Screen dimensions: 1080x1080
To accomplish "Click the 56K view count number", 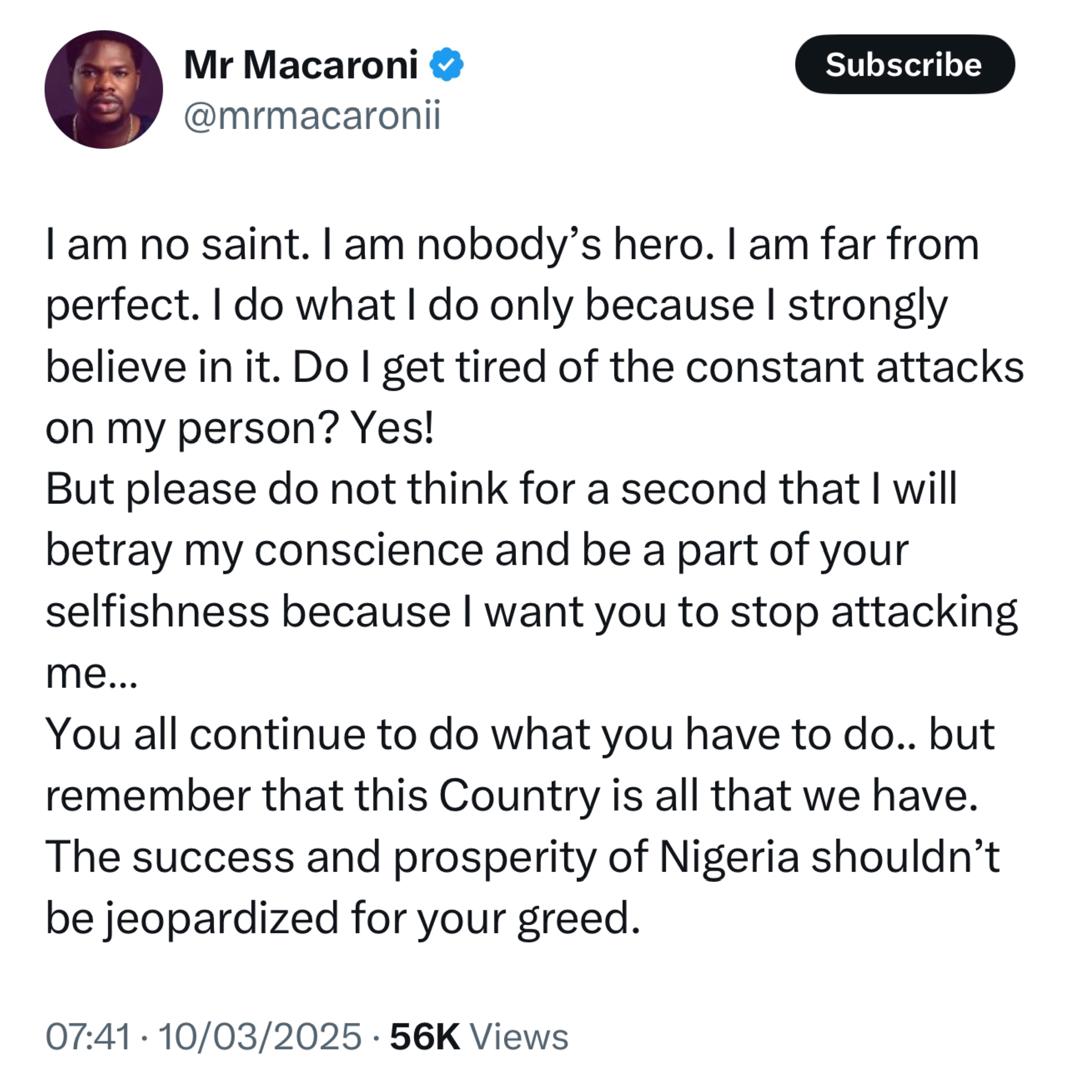I will pos(424,1036).
